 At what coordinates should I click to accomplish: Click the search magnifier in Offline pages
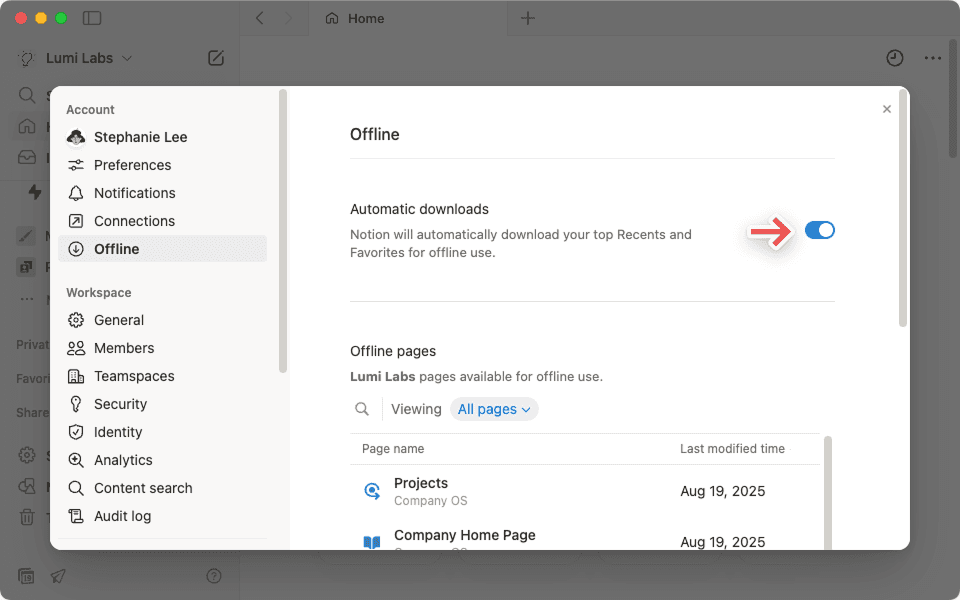362,409
